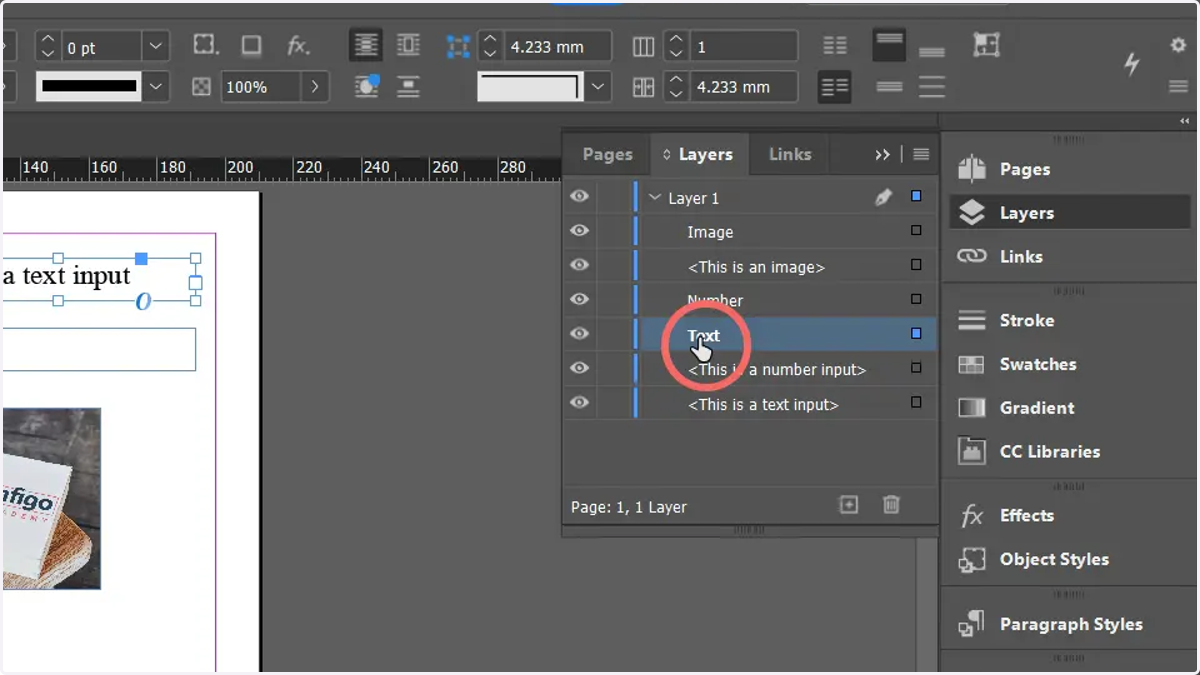
Task: Open the stroke type dropdown arrow
Action: 155,87
